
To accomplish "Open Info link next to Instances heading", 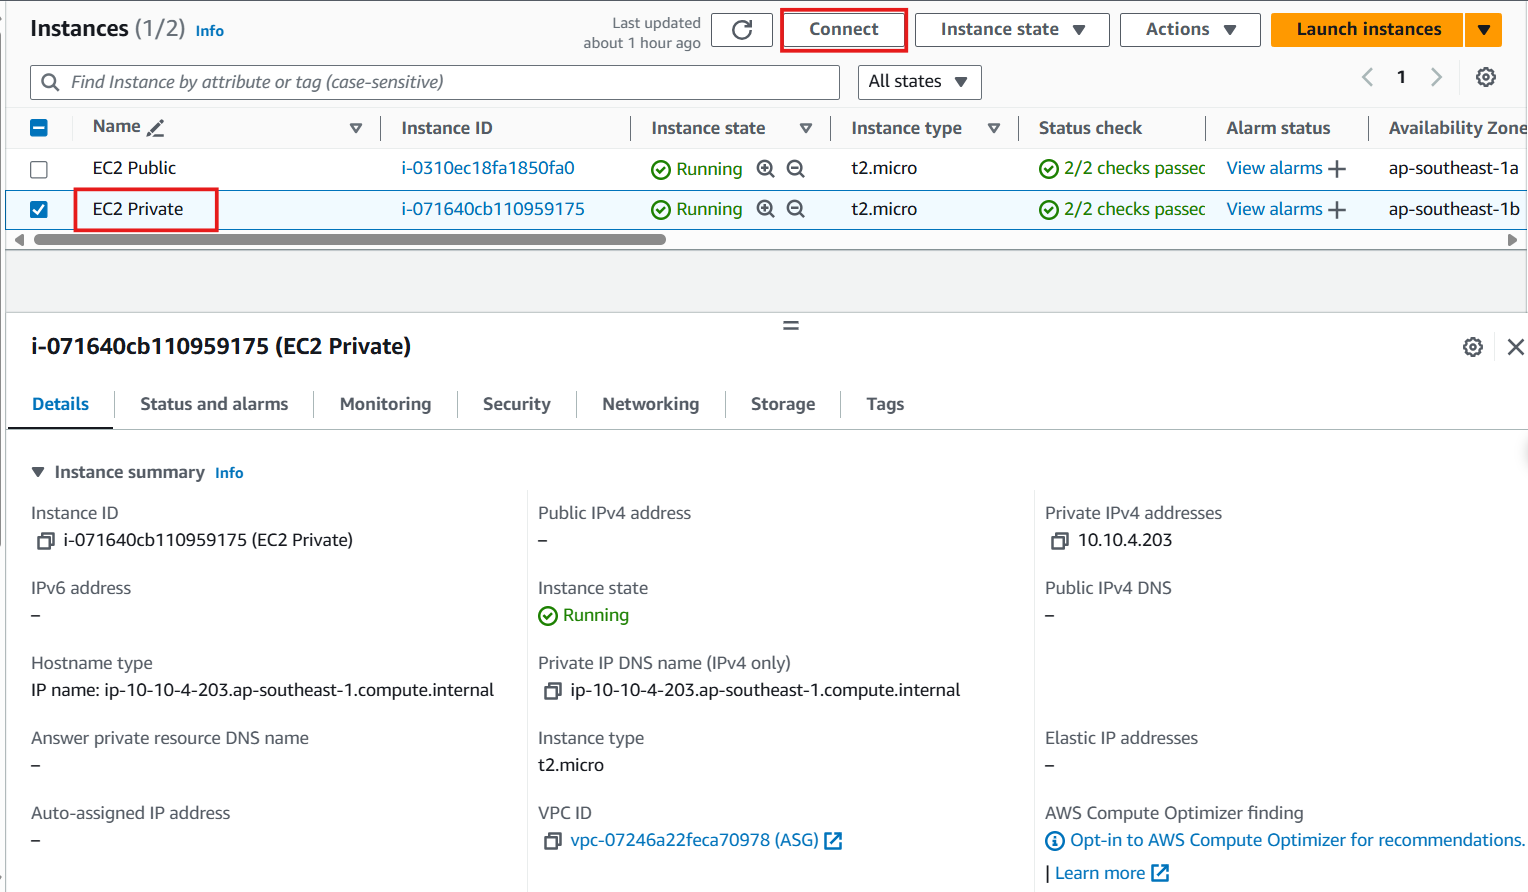I will [x=210, y=31].
